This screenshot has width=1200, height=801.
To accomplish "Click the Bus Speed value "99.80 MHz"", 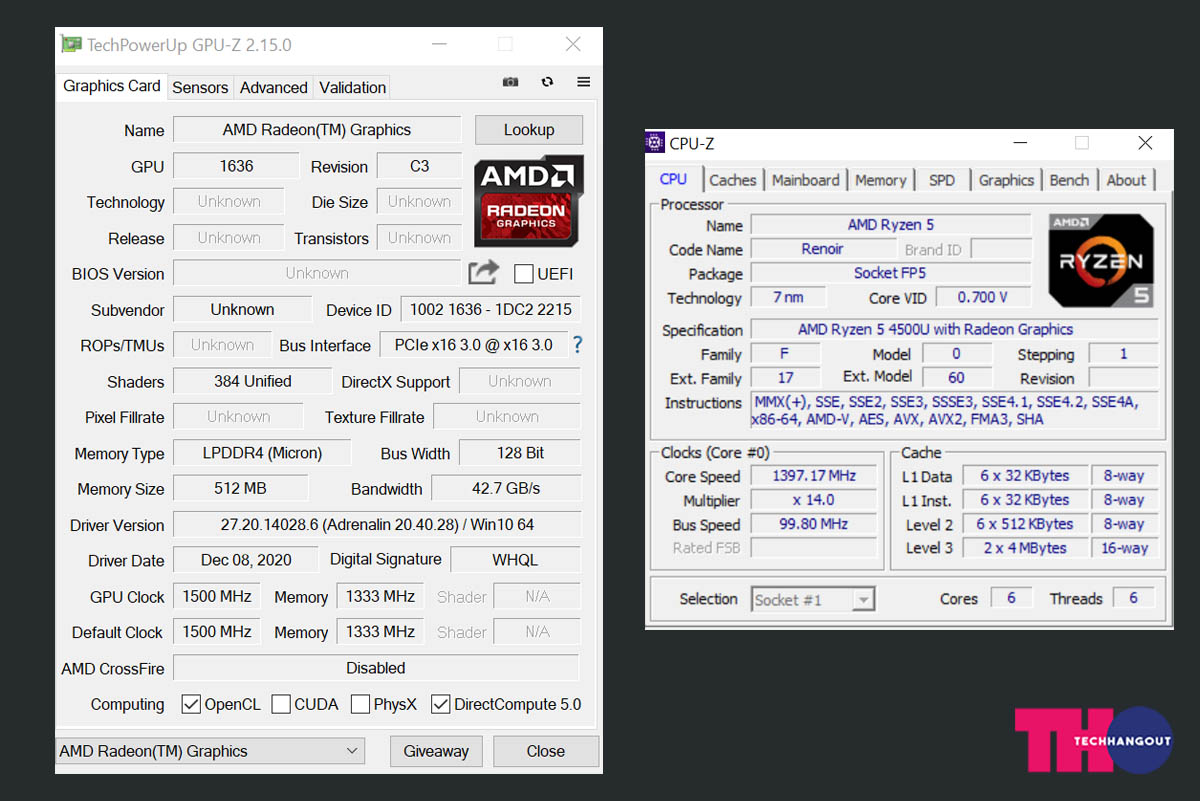I will click(x=813, y=524).
